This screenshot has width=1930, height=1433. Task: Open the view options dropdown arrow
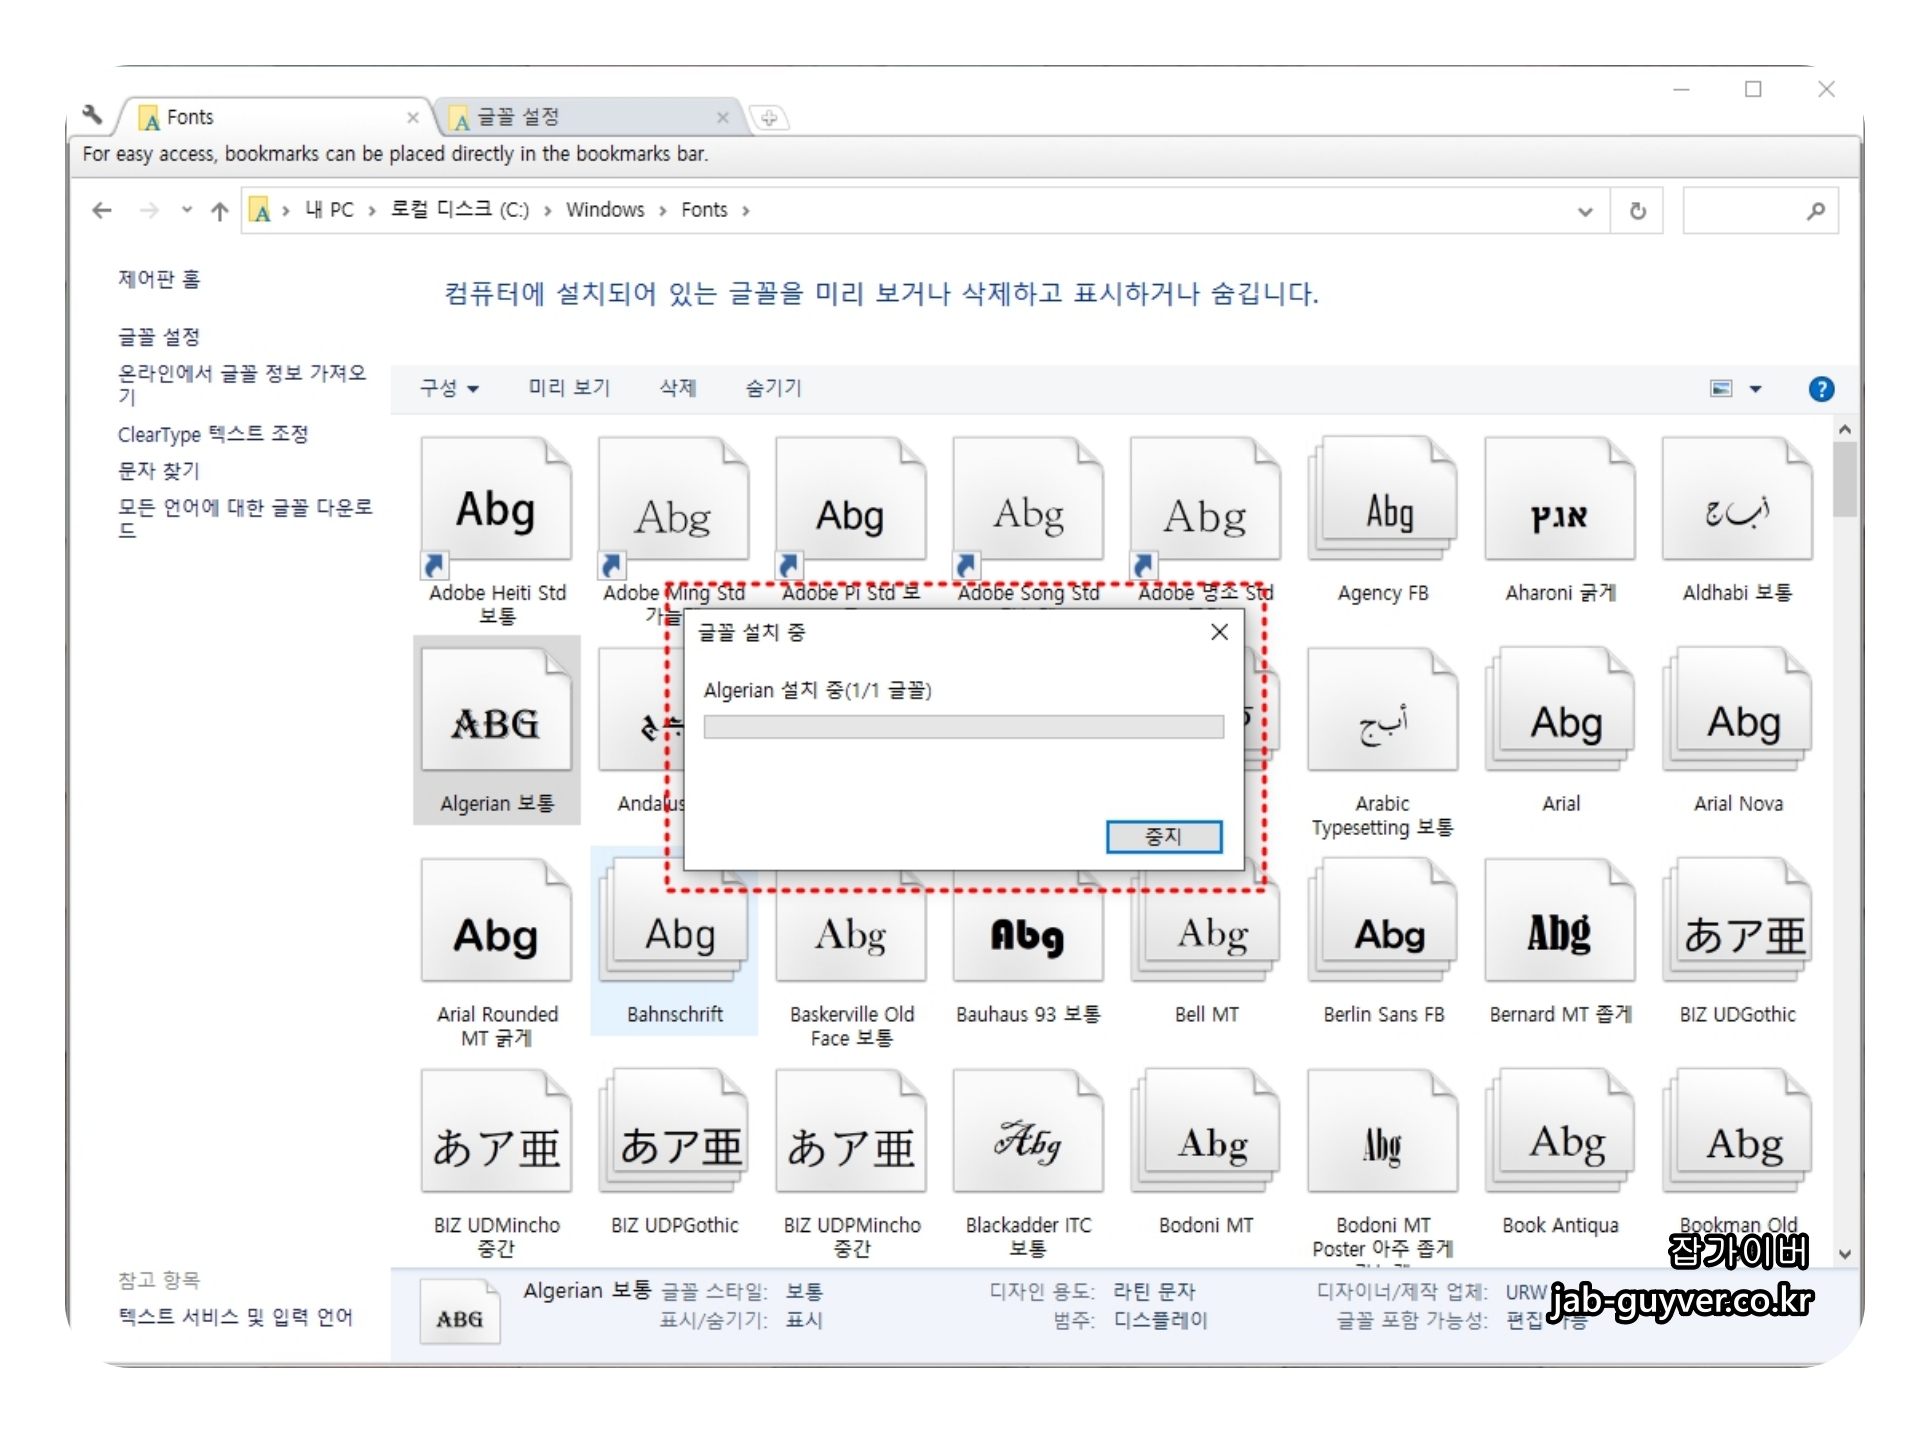tap(1755, 389)
